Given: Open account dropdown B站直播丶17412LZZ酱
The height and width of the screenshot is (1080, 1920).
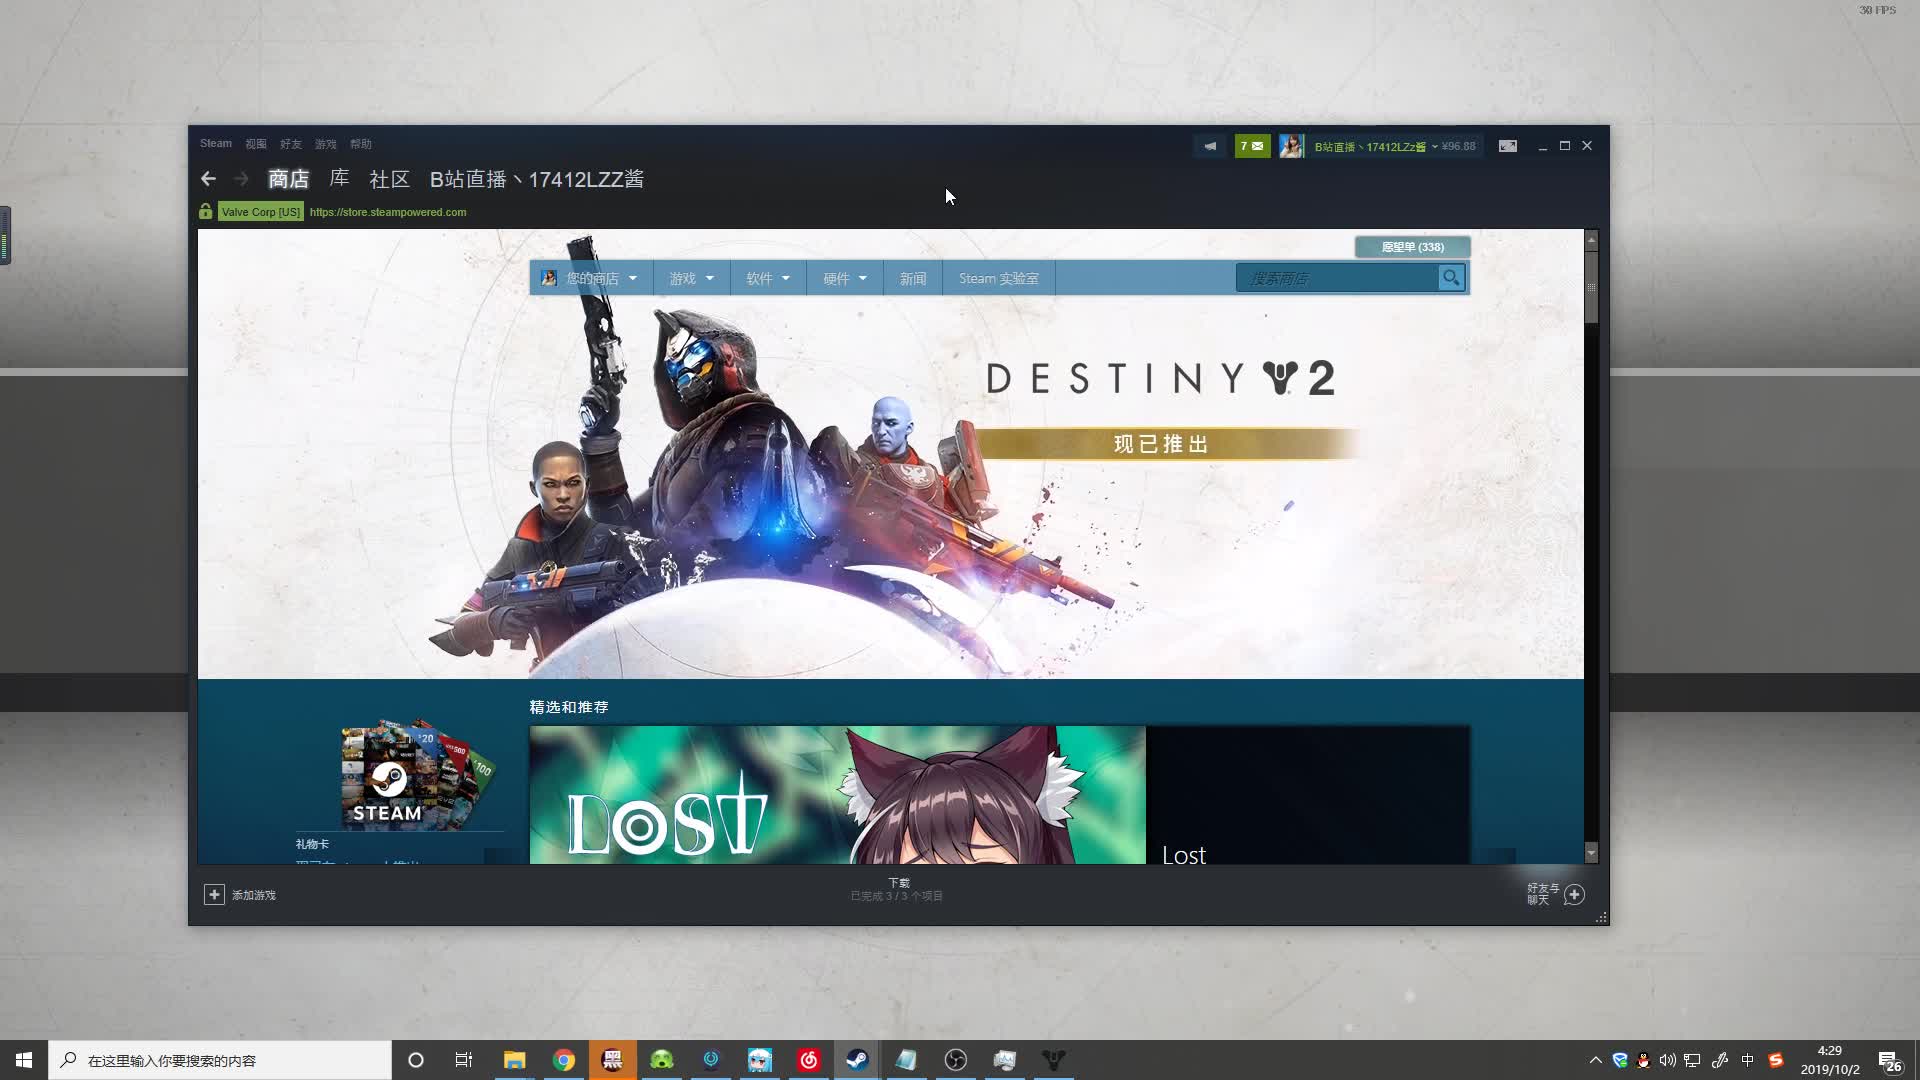Looking at the screenshot, I should [1376, 146].
